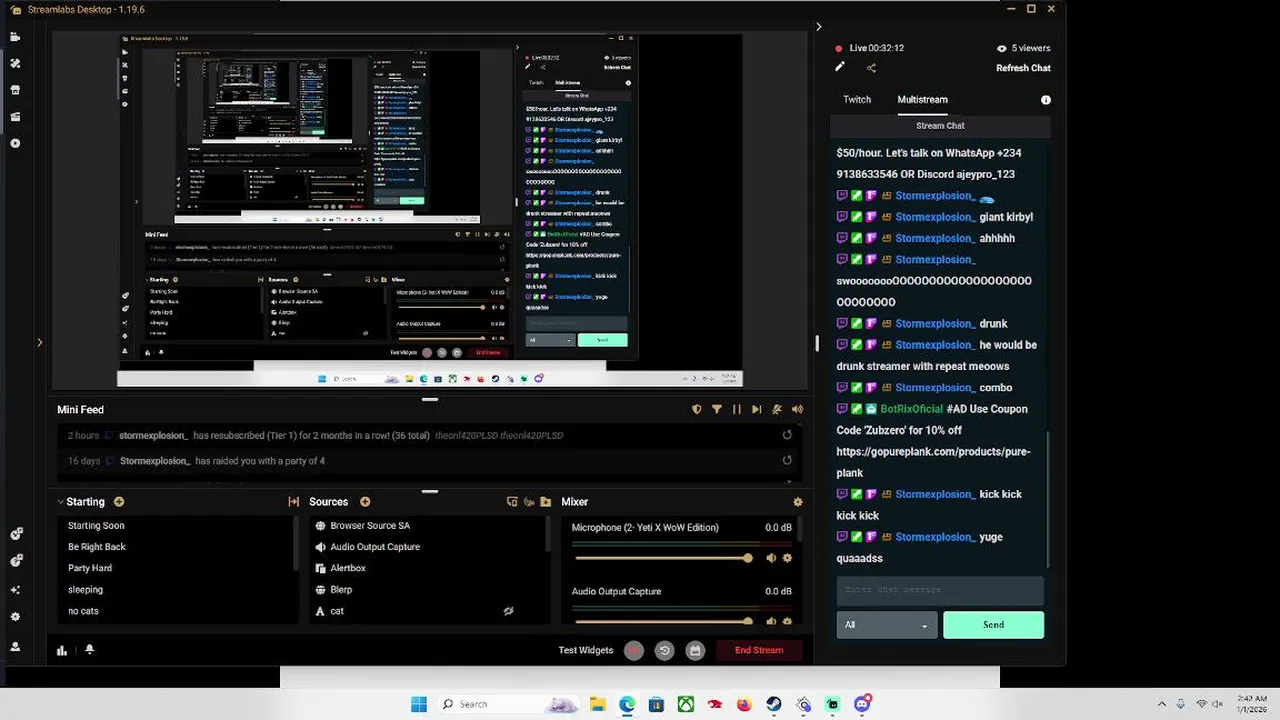Focus the chat message input field
The image size is (1280, 720).
coord(940,590)
